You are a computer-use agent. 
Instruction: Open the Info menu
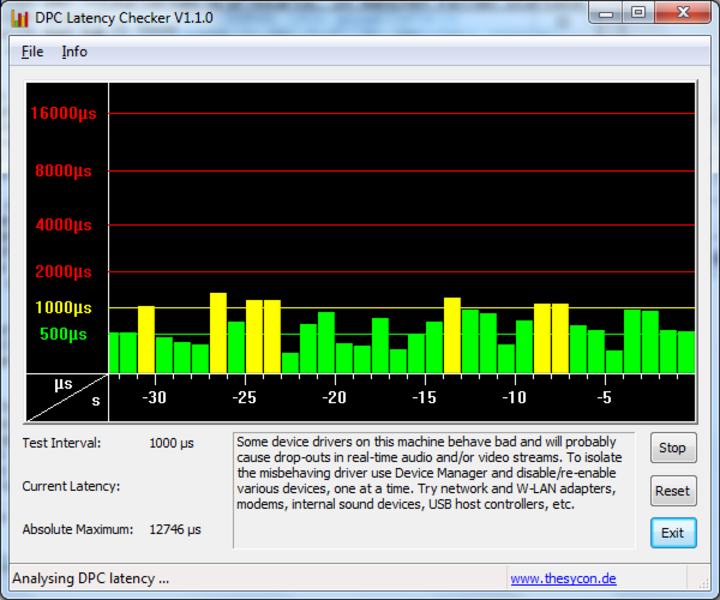[x=74, y=51]
